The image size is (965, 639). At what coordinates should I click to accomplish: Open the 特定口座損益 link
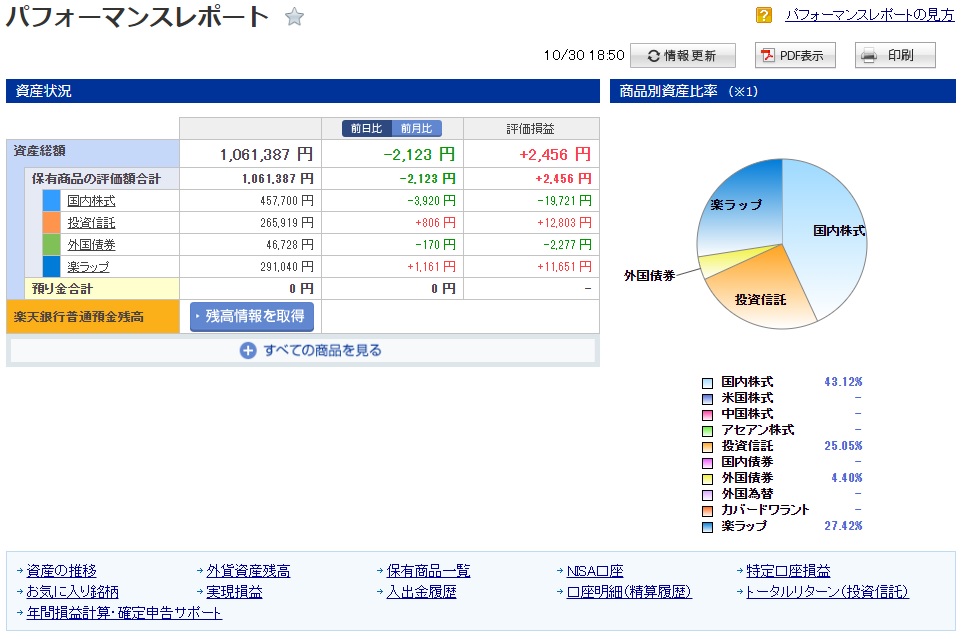click(788, 571)
